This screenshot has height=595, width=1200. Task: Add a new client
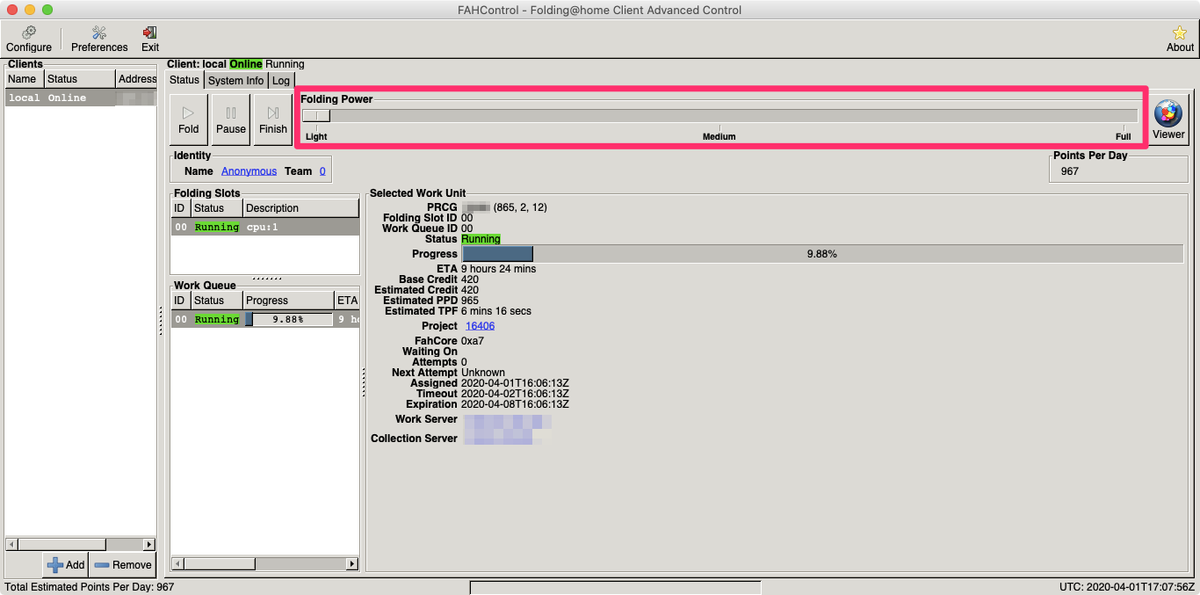(x=66, y=564)
